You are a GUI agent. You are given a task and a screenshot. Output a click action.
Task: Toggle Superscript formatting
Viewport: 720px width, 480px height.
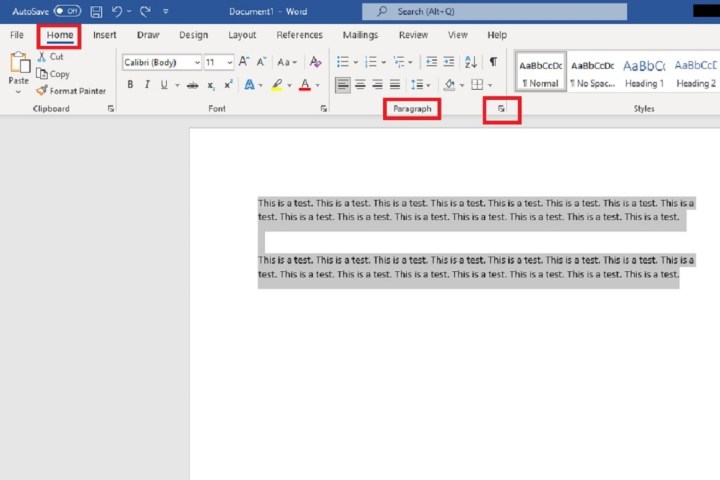[228, 85]
